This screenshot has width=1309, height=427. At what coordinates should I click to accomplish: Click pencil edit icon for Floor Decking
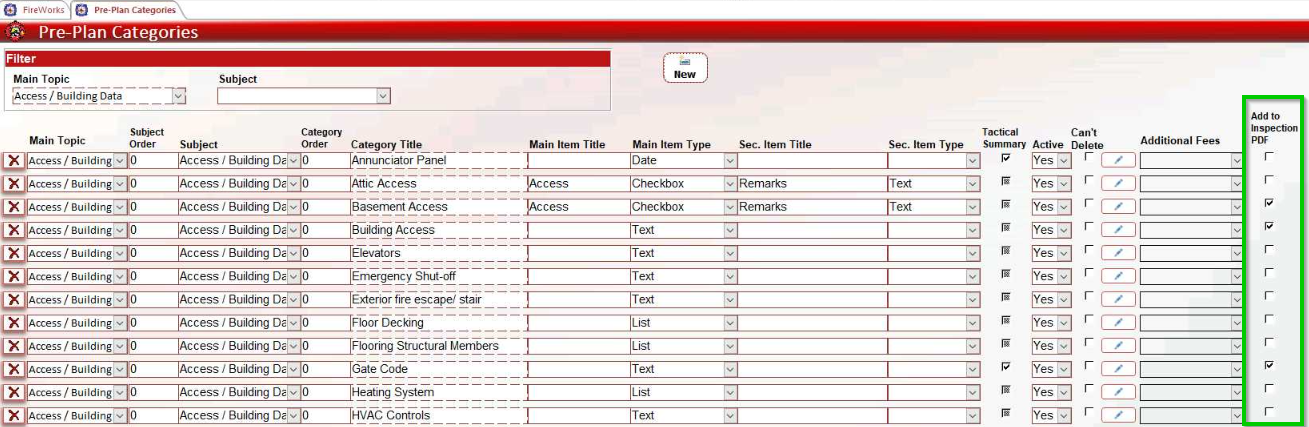tap(1118, 323)
